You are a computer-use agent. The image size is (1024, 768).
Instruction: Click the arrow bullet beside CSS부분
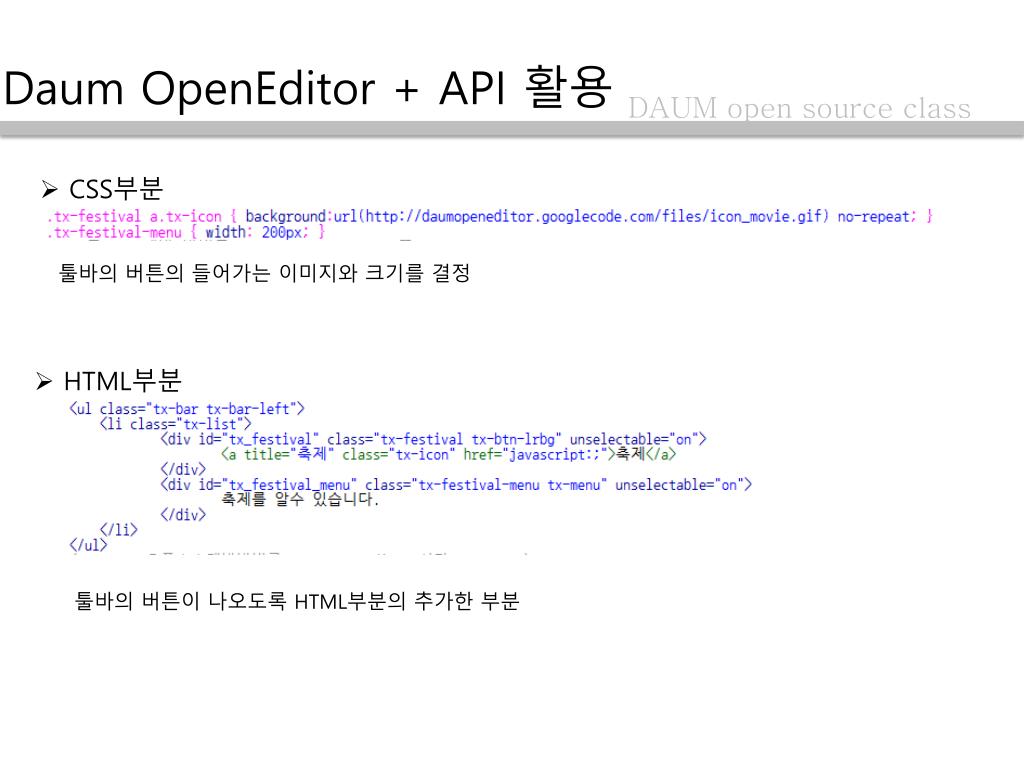[x=49, y=189]
